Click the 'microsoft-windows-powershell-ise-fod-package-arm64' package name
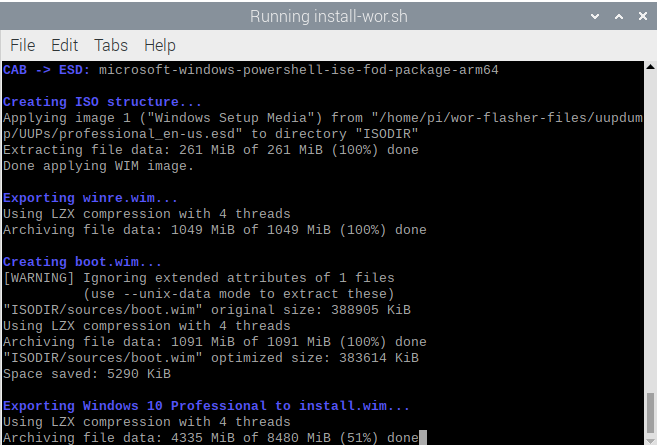Viewport: 657px width, 447px height. 298,70
